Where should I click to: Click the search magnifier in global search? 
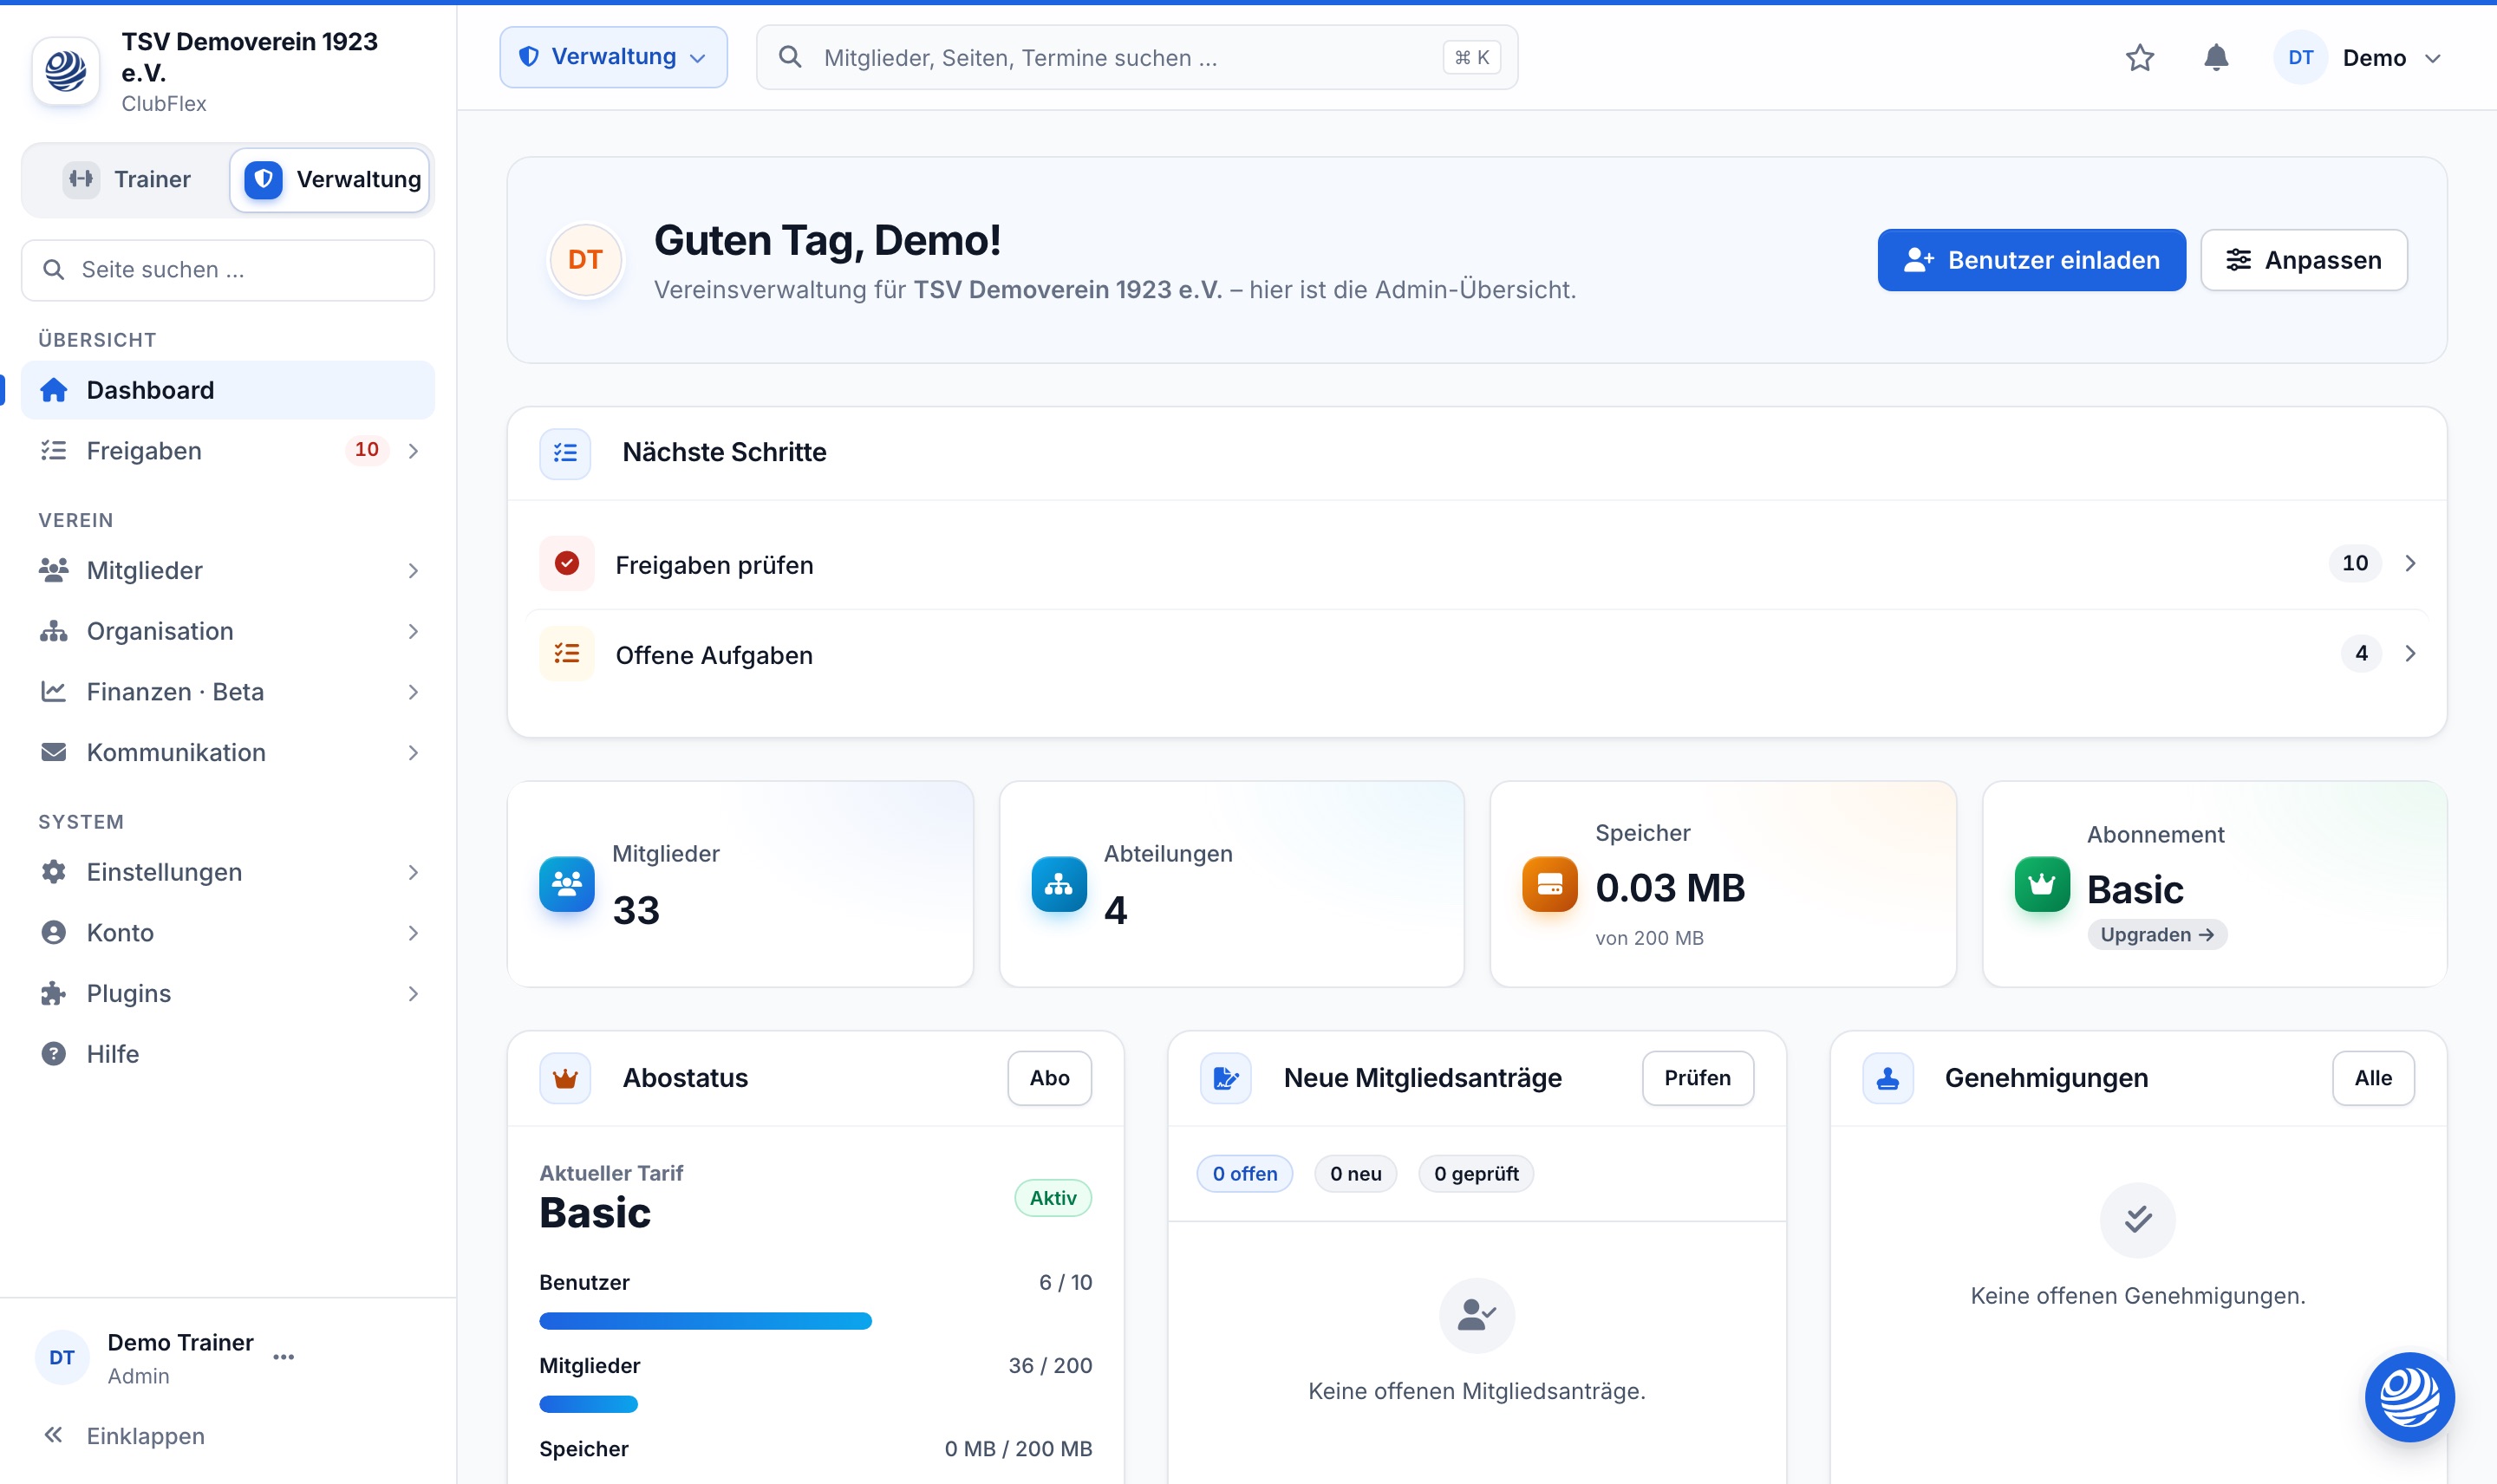pos(790,58)
